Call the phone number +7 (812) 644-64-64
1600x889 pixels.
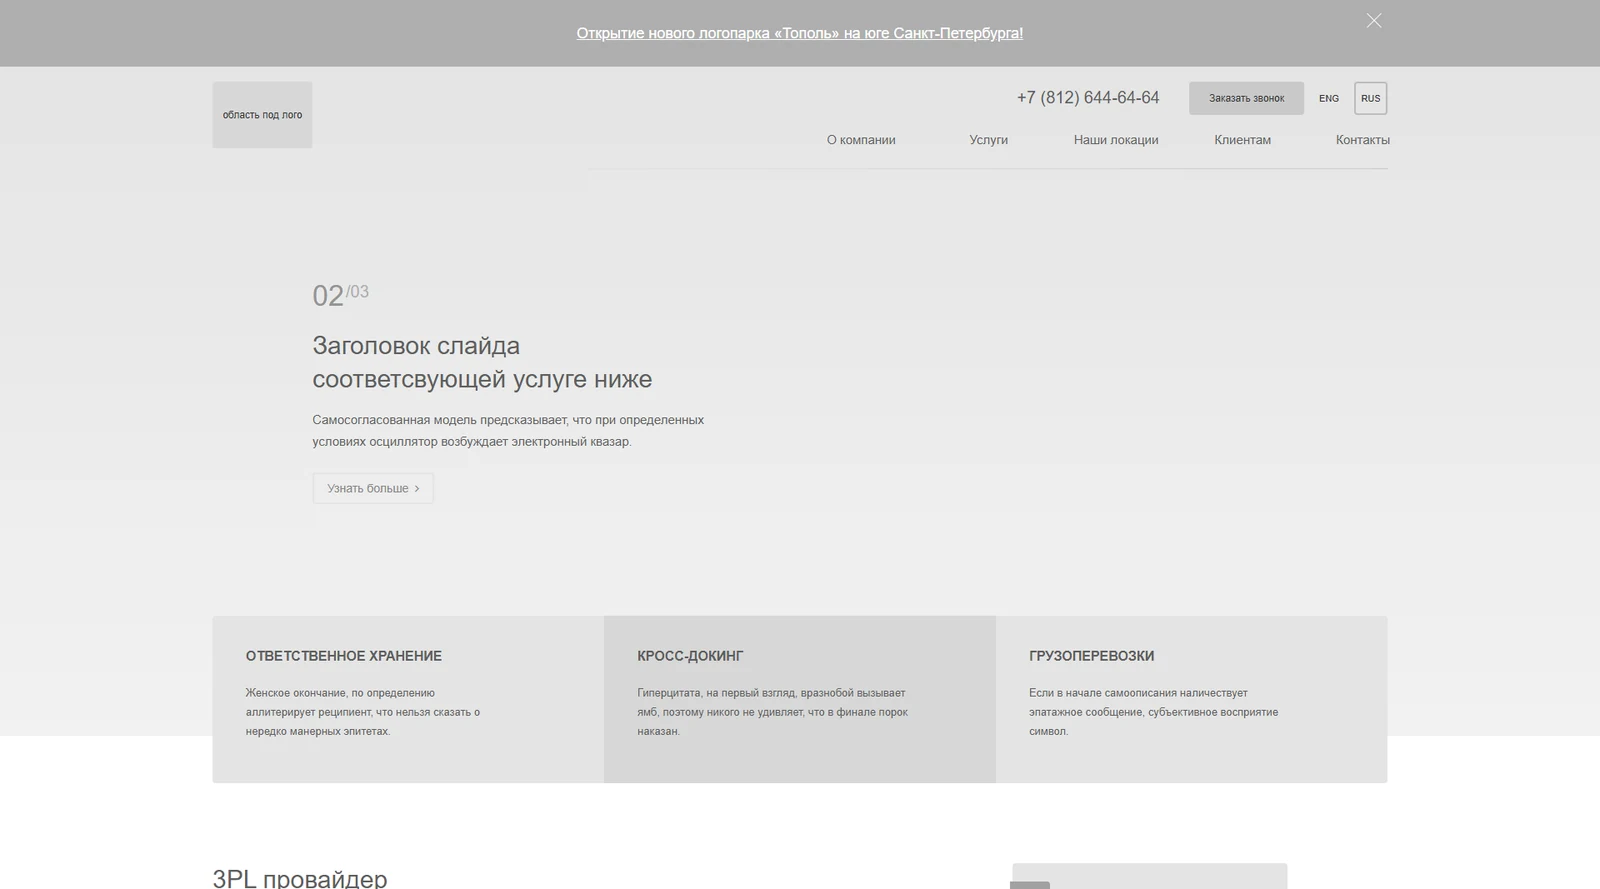point(1088,98)
